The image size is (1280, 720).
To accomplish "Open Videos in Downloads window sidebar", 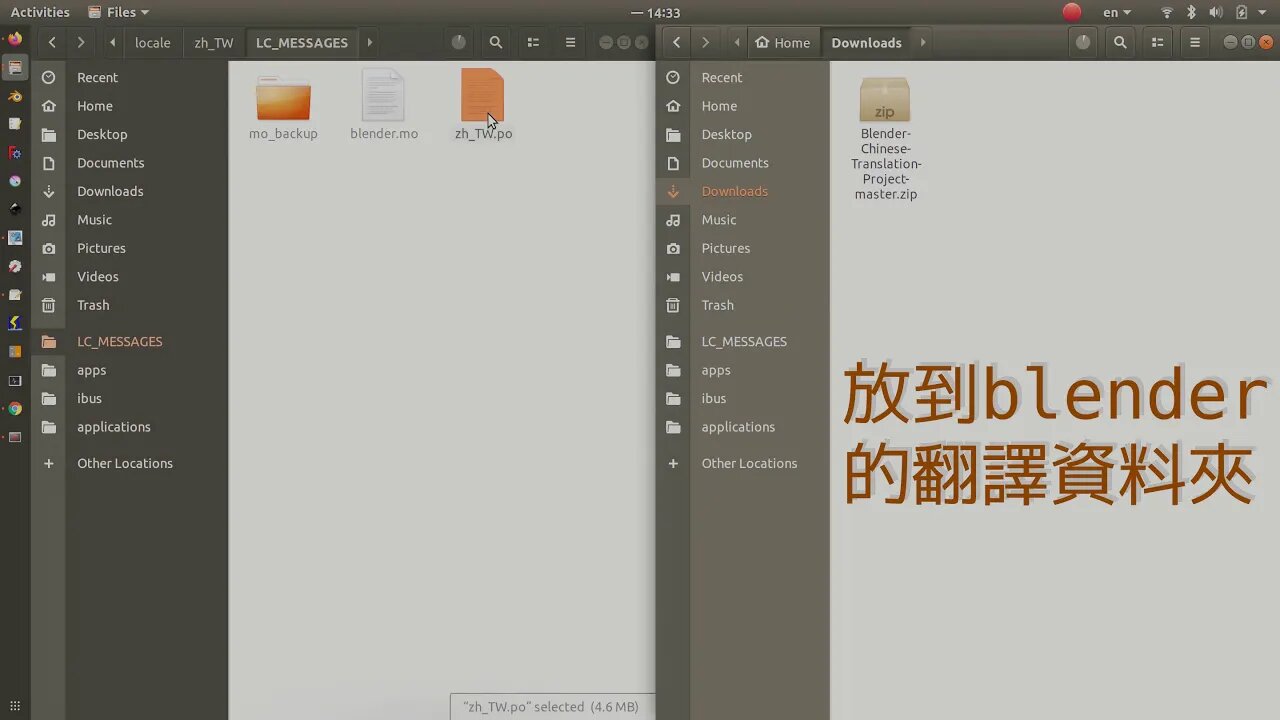I will (743, 277).
